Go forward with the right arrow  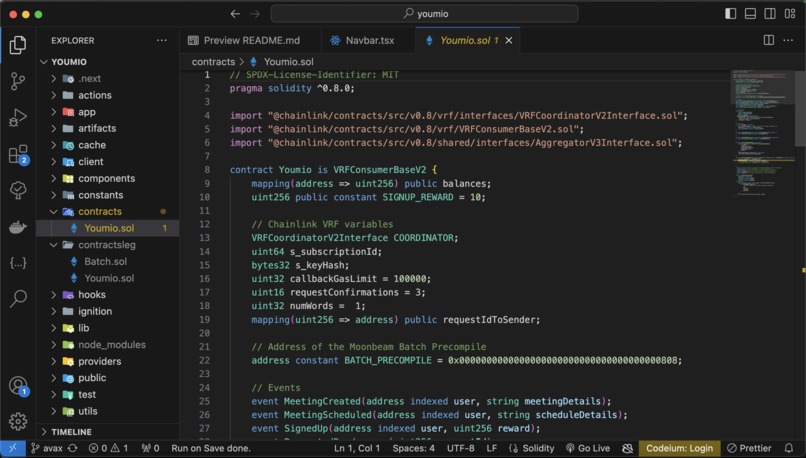(255, 14)
